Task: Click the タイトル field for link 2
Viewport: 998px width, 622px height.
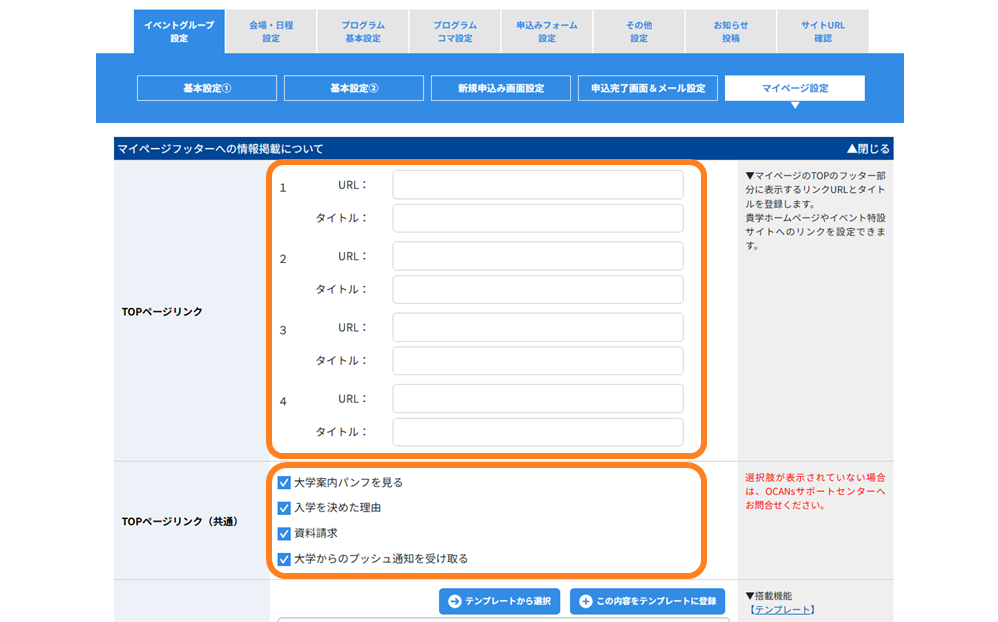Action: (x=538, y=290)
